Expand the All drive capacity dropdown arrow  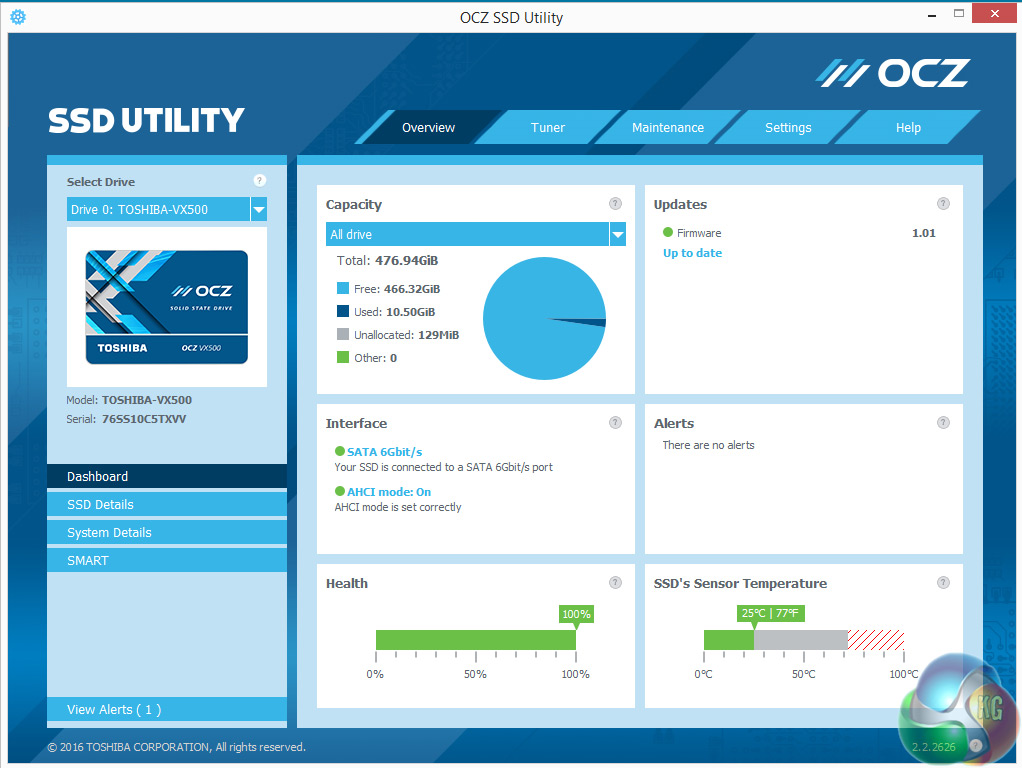pos(617,234)
